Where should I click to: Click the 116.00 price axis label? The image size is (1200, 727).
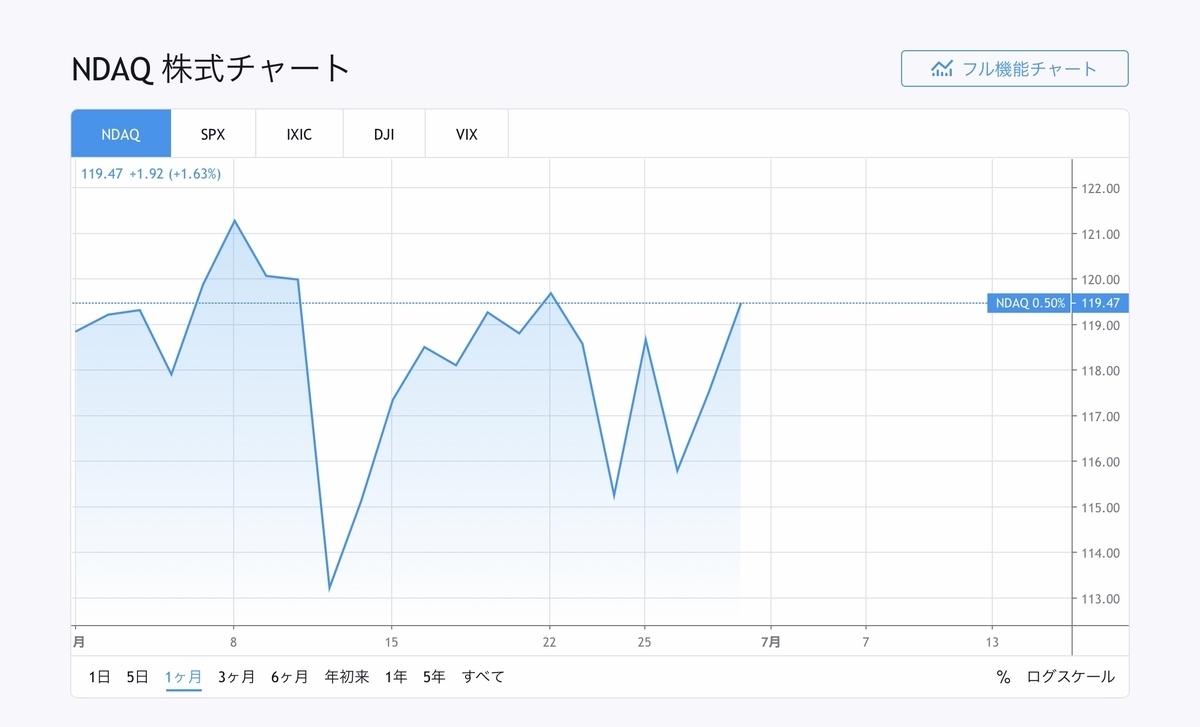tap(1100, 462)
